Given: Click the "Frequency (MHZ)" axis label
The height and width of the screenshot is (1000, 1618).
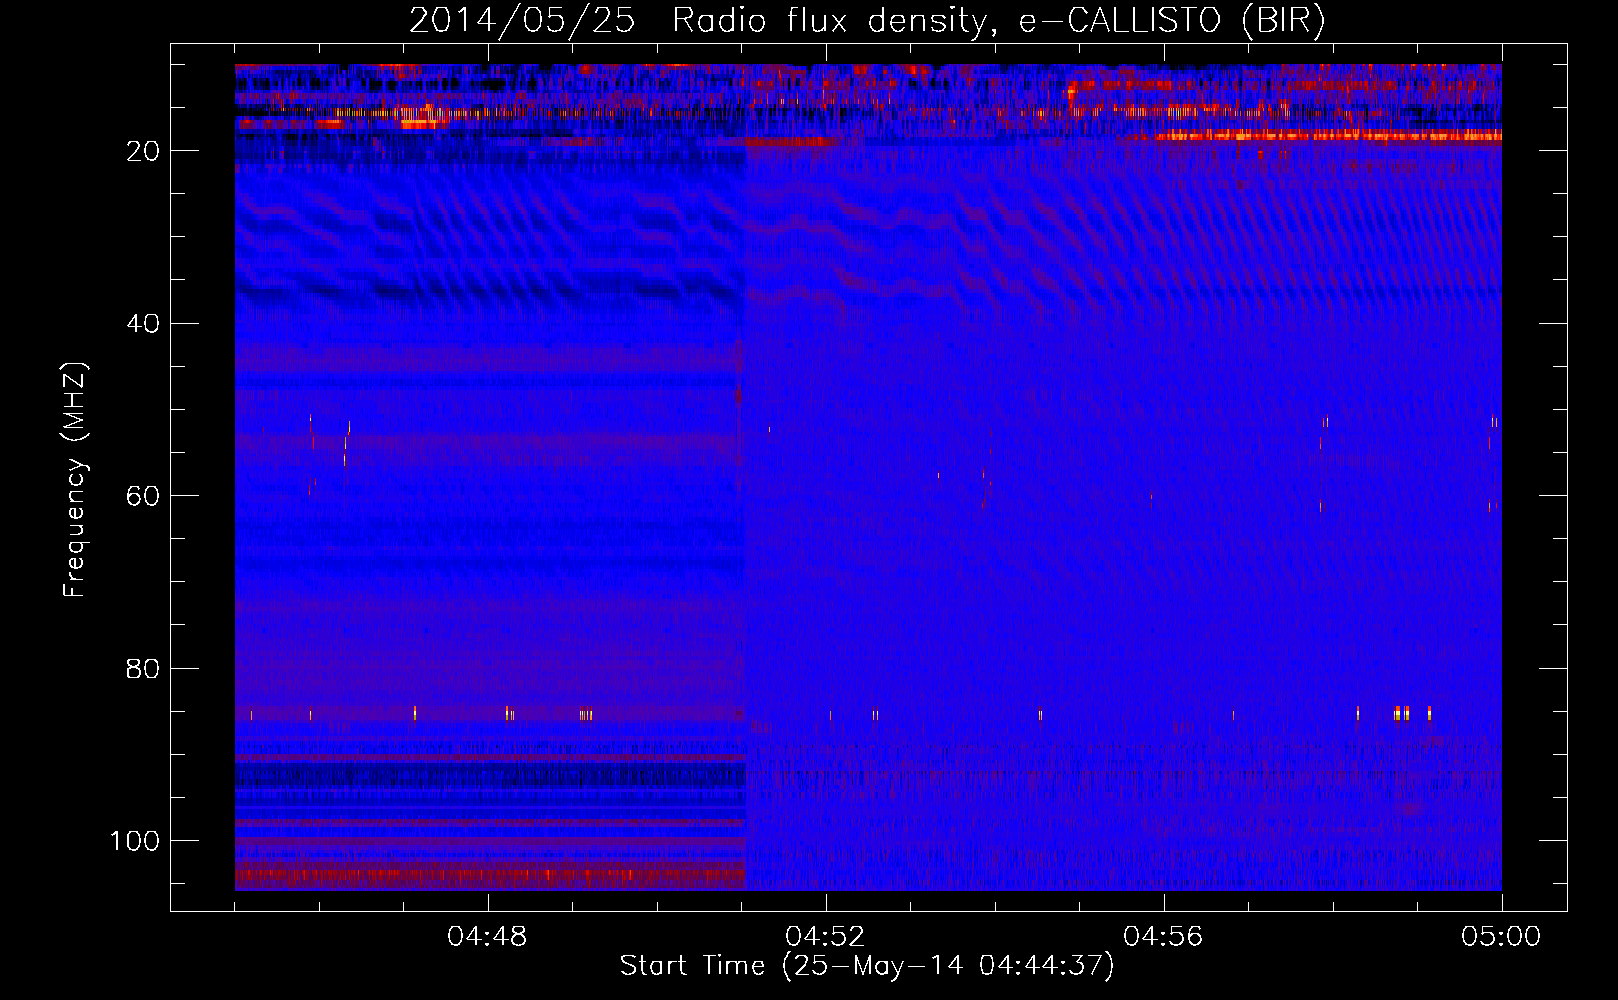Looking at the screenshot, I should 75,480.
